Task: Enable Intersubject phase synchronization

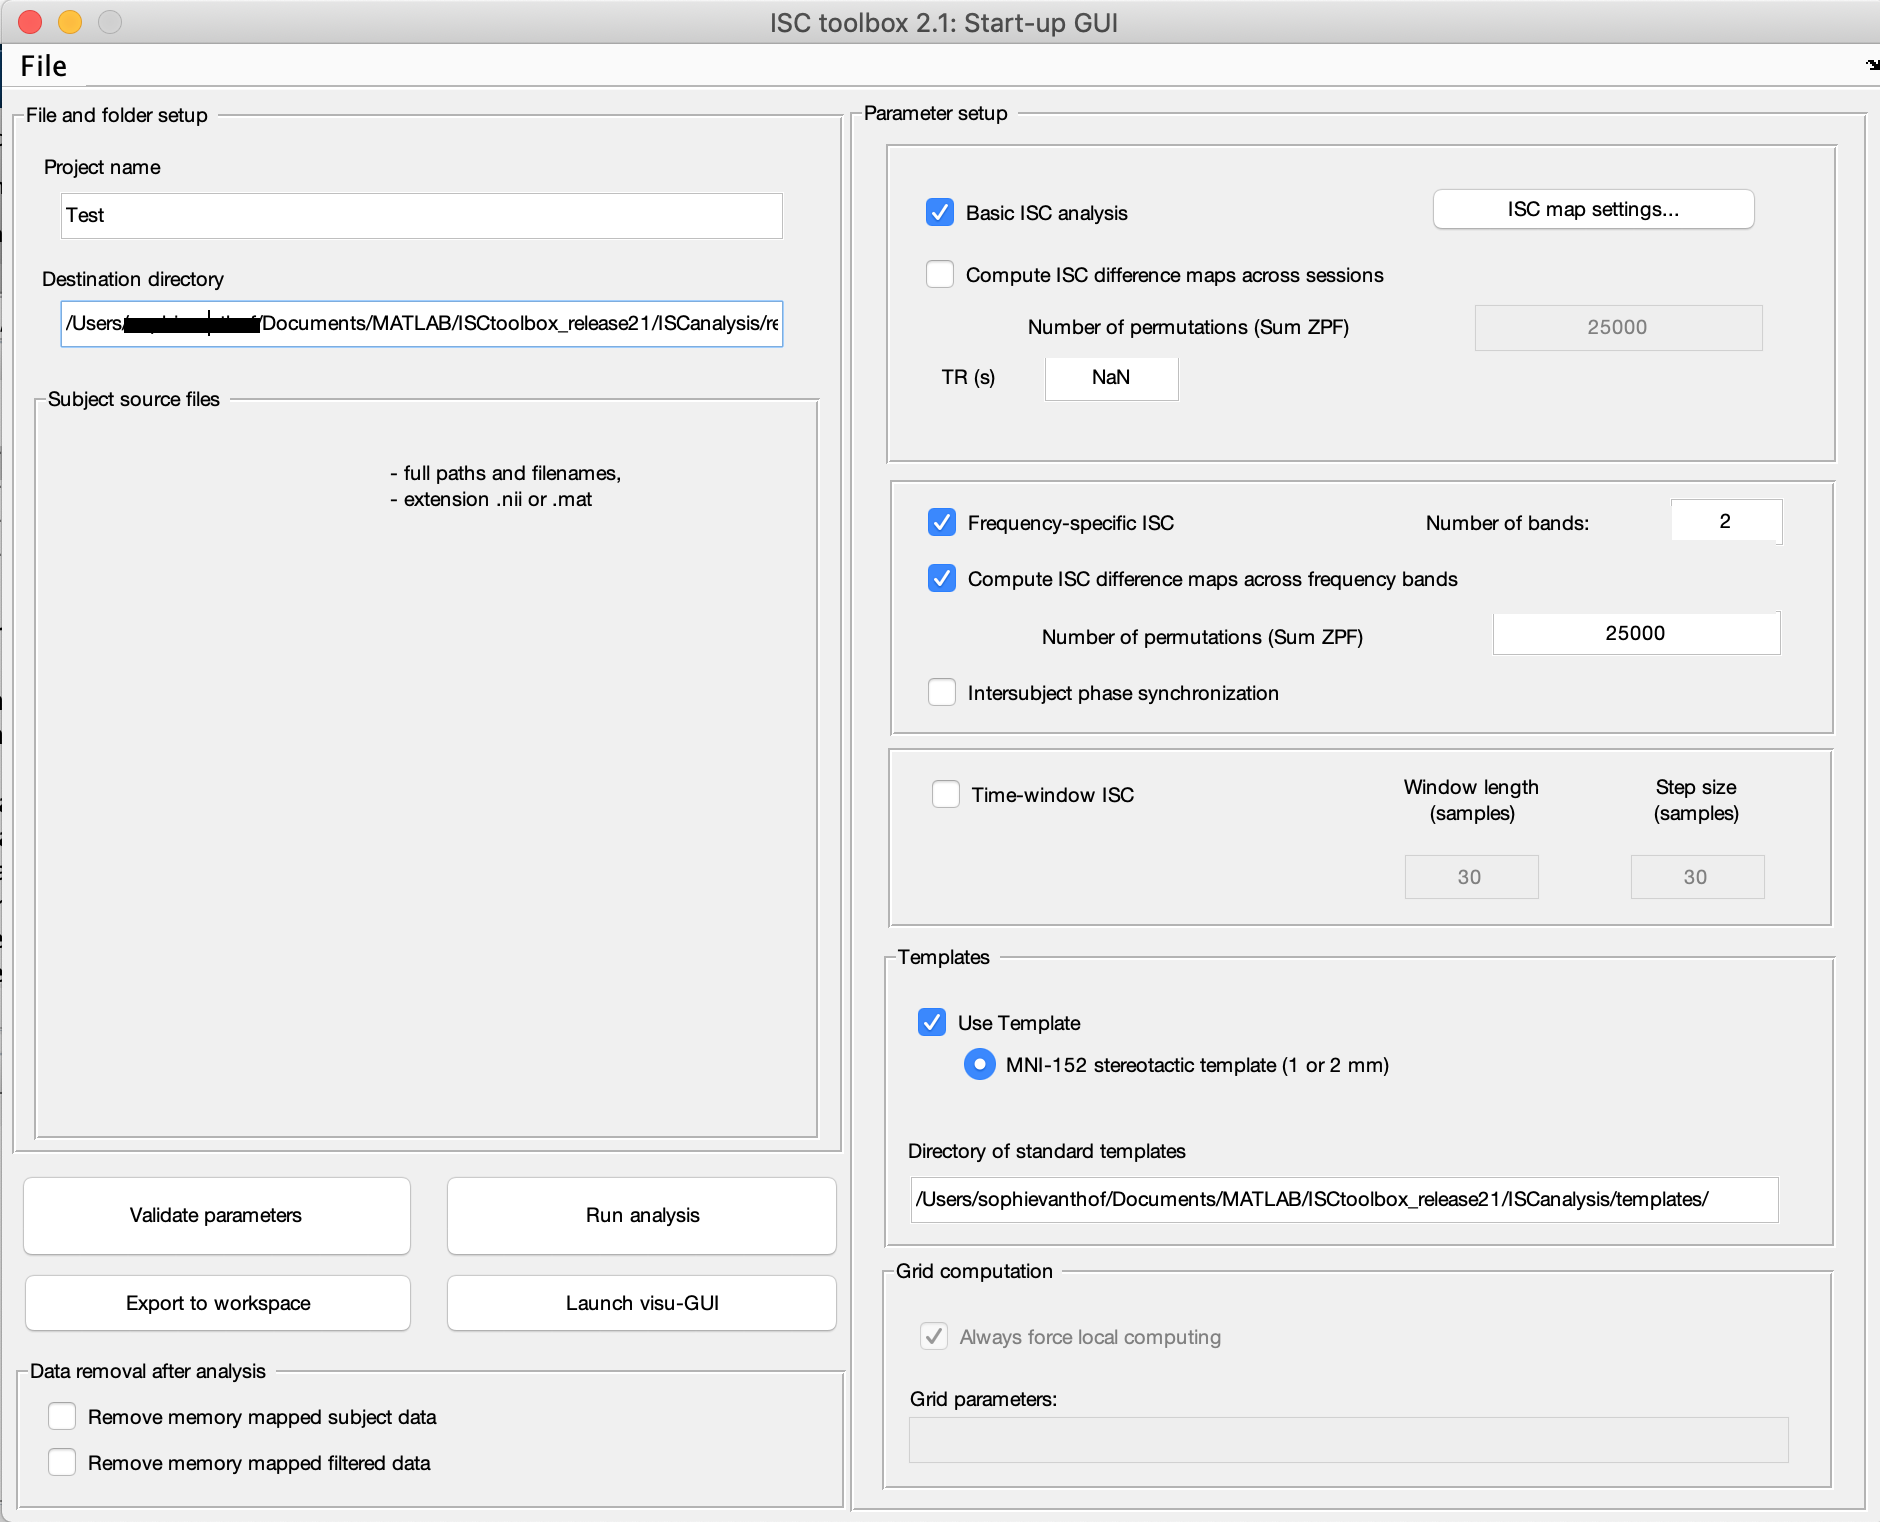Action: point(941,692)
